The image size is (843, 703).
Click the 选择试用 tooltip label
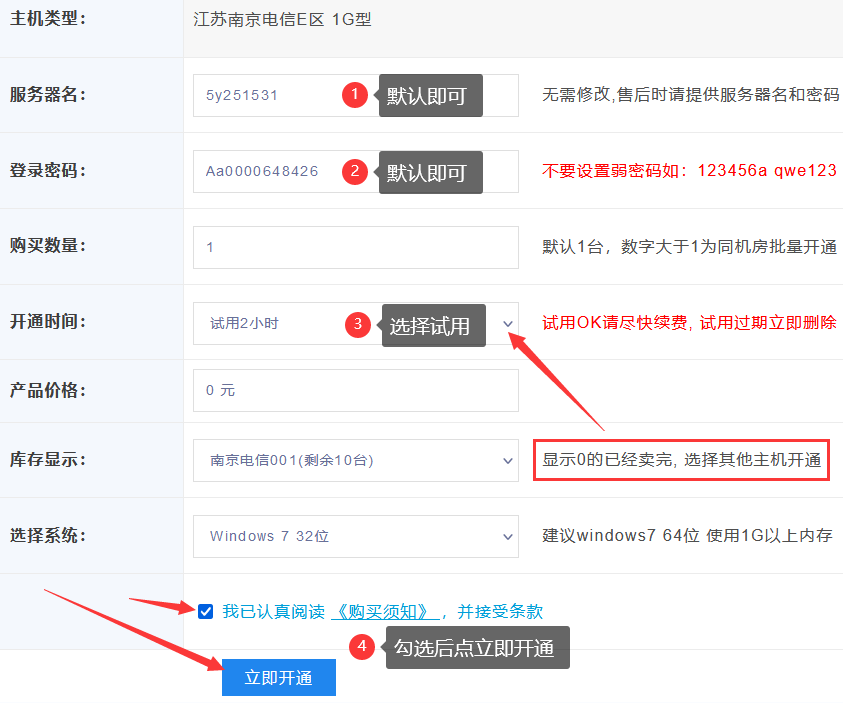point(432,325)
